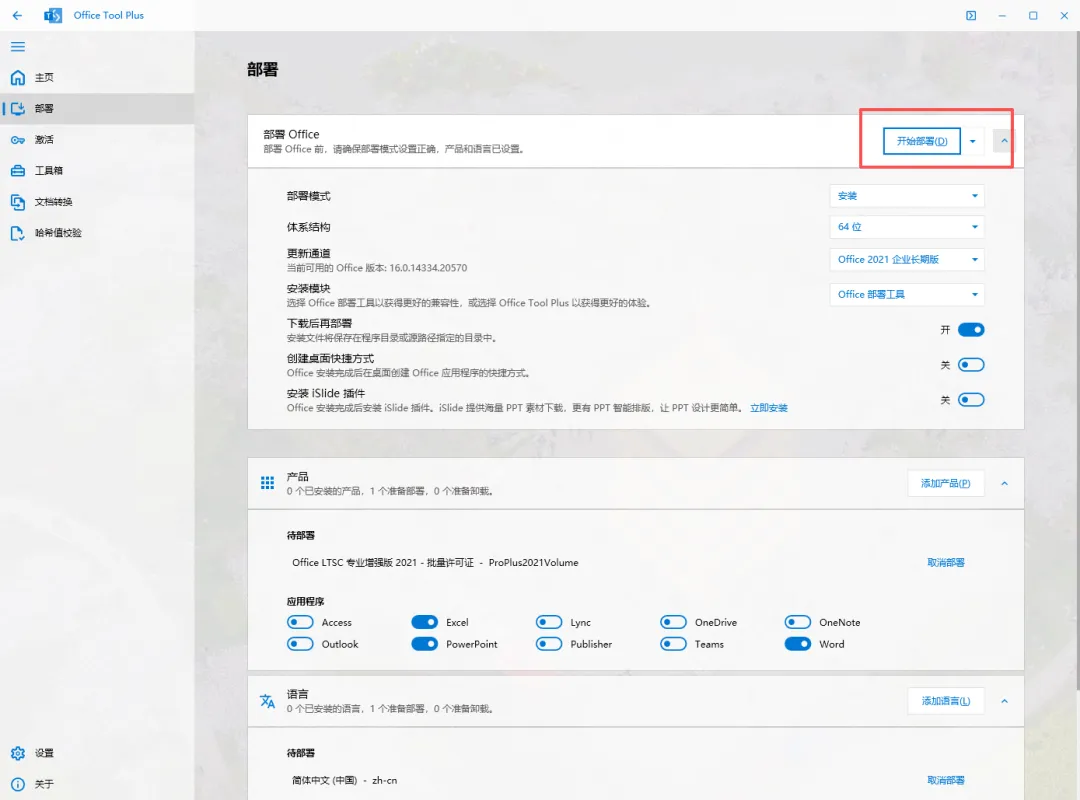
Task: Click the home (主页) icon in sidebar
Action: coord(18,77)
